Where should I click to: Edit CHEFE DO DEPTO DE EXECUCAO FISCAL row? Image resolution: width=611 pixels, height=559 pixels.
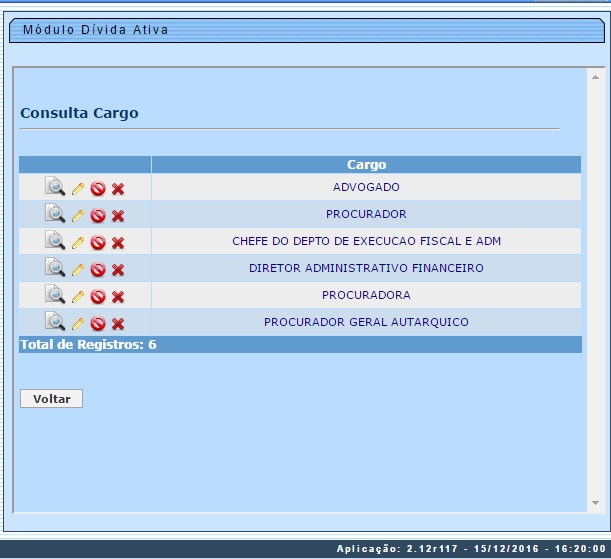[x=78, y=242]
